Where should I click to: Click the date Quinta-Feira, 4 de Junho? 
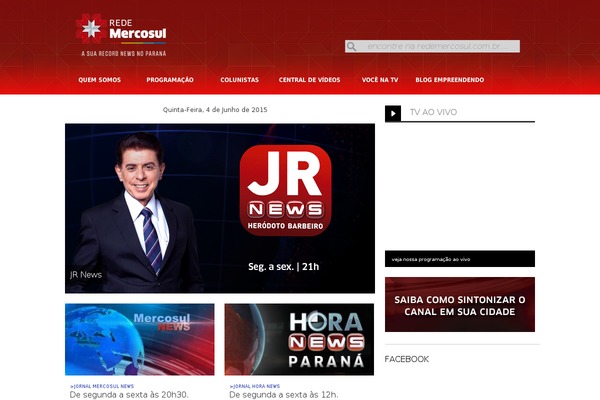pyautogui.click(x=215, y=110)
